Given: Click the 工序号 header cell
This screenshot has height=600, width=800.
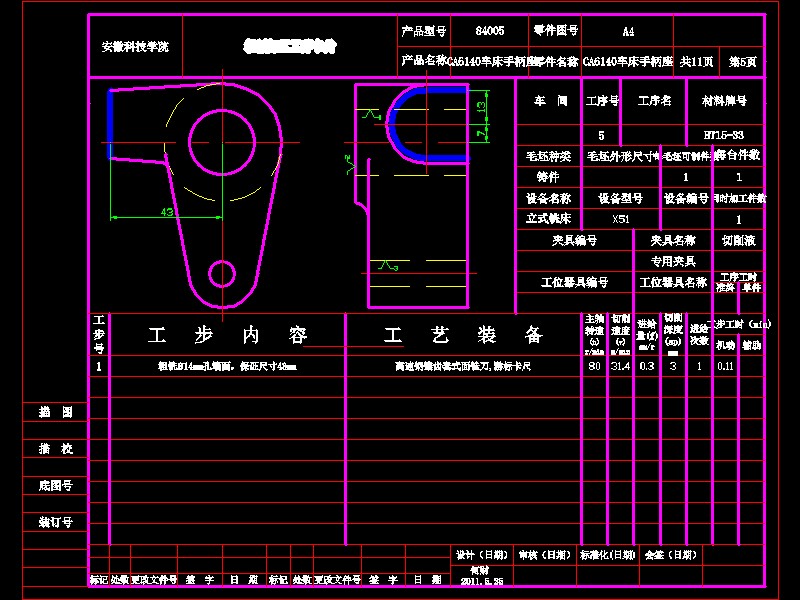Looking at the screenshot, I should coord(602,101).
